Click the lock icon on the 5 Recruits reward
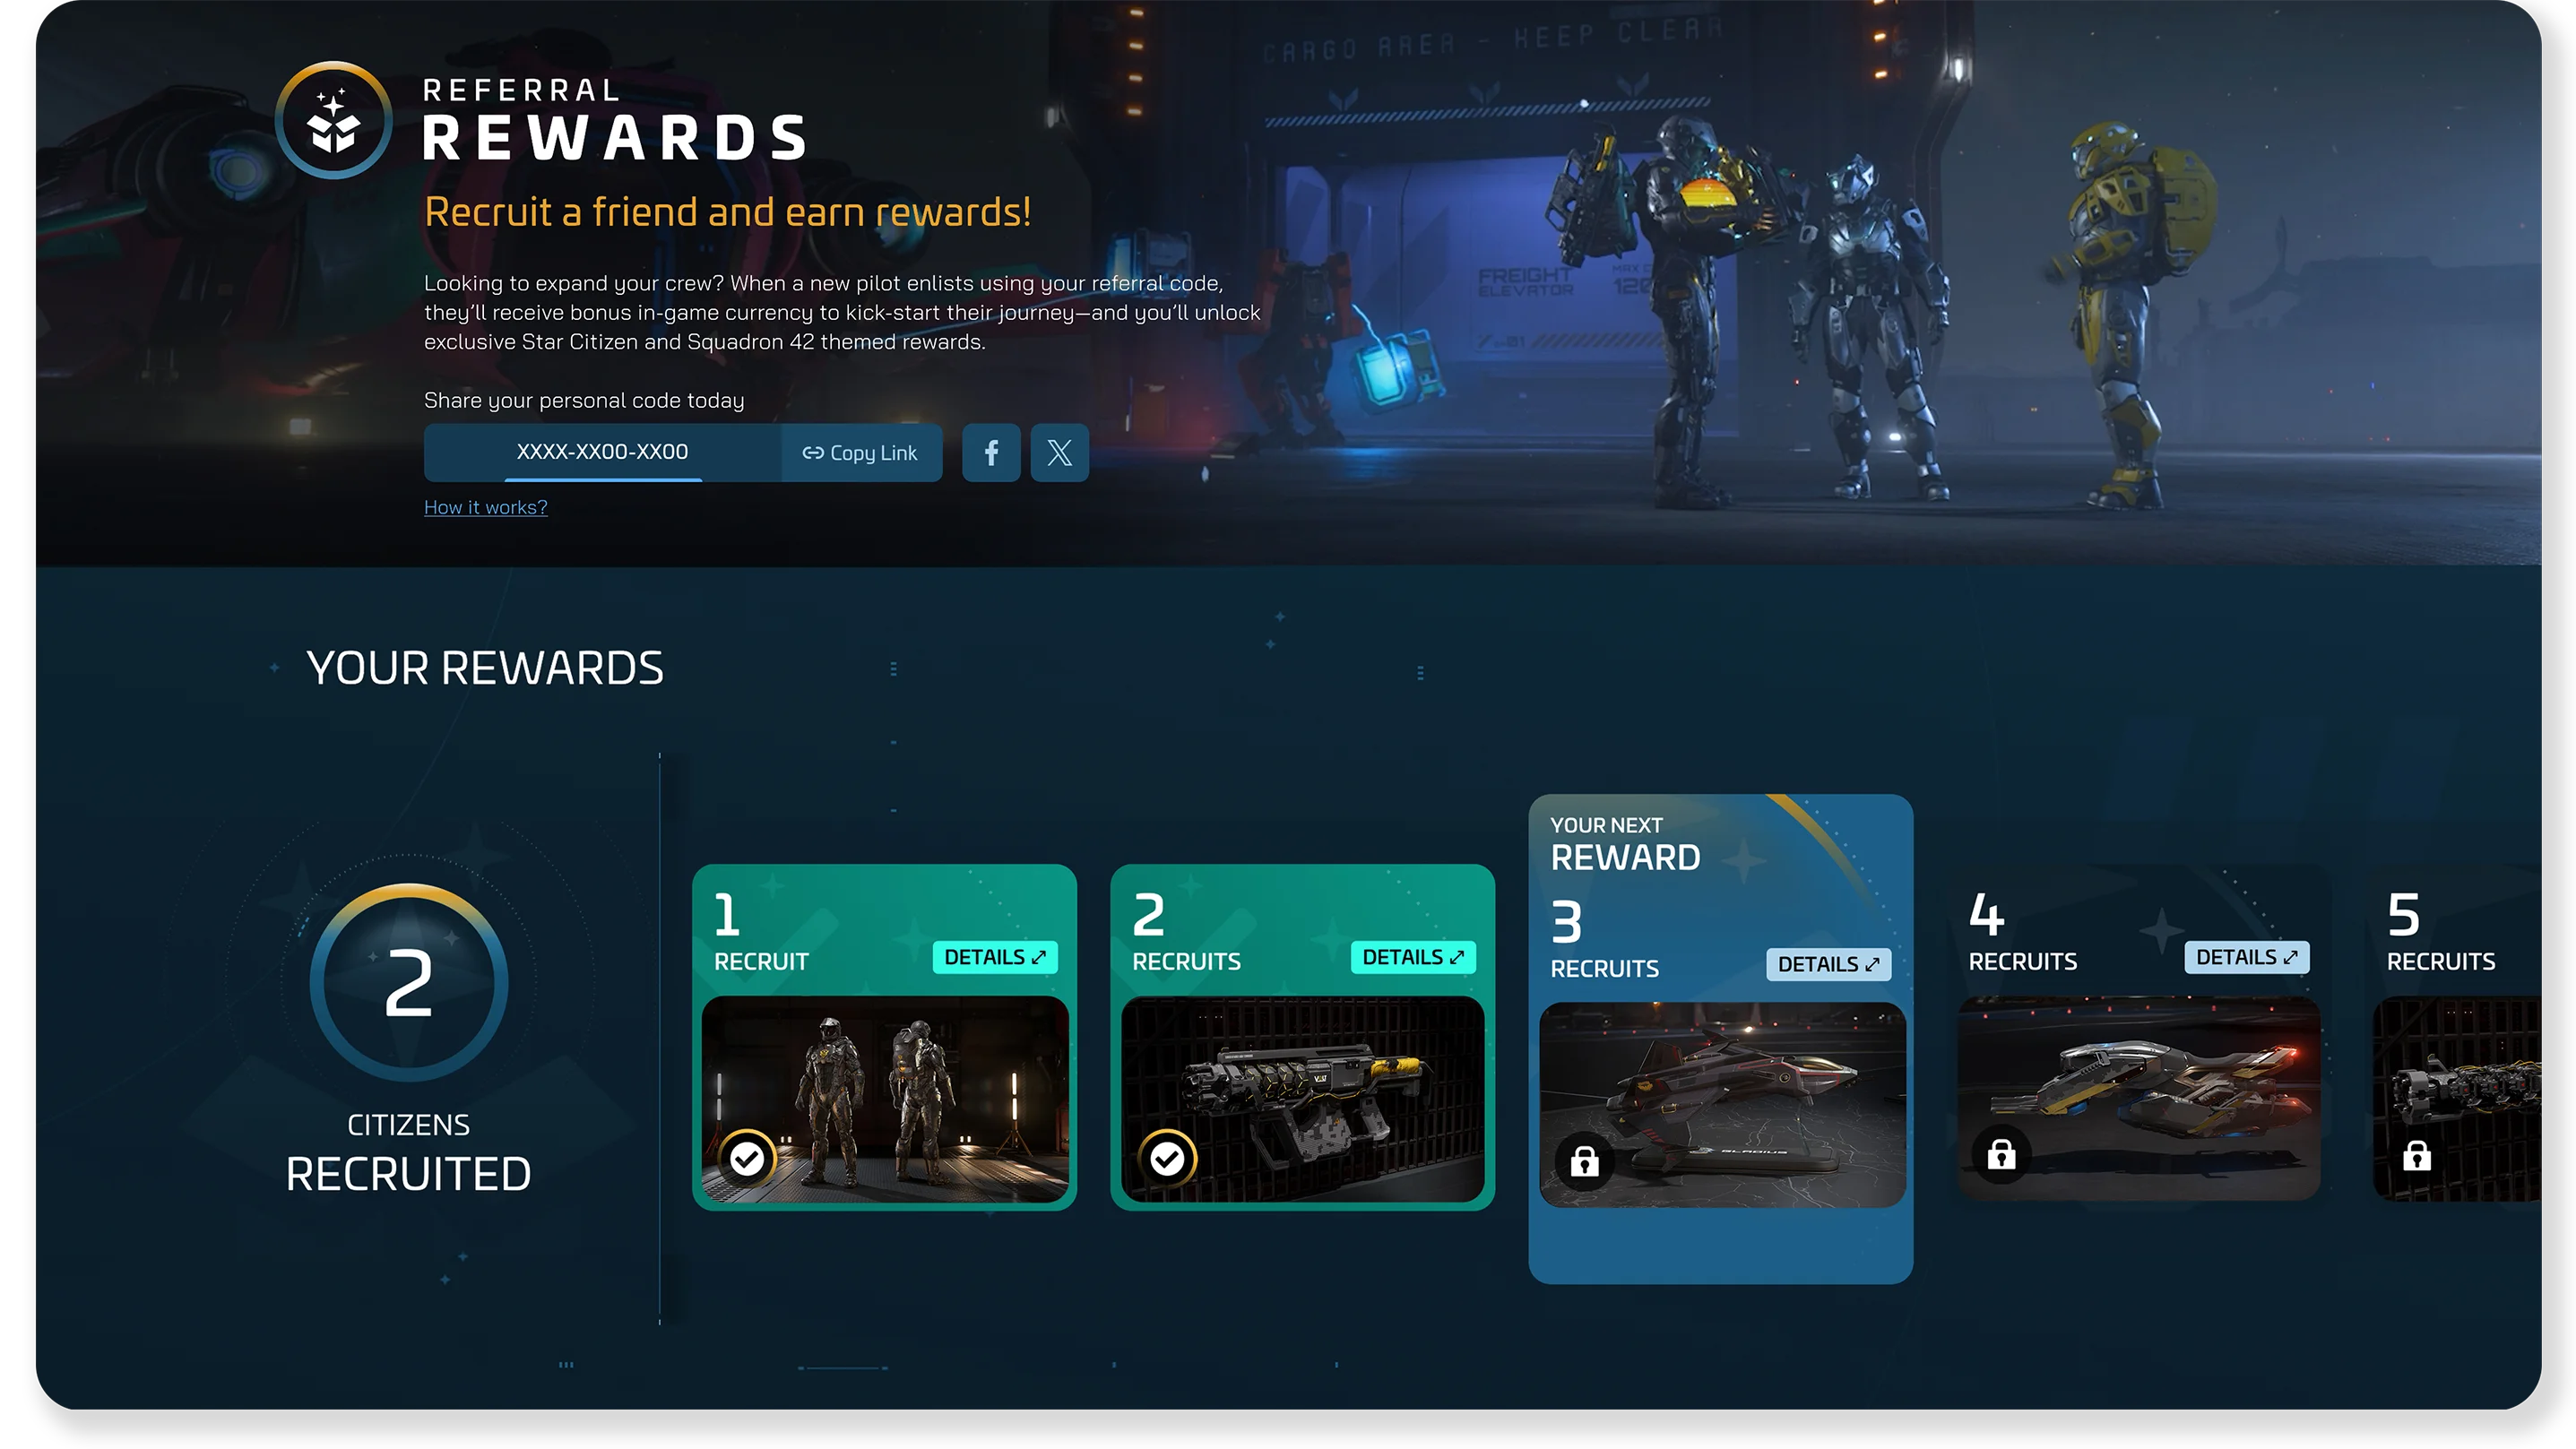Screen dimensions: 2576x1449 point(2417,1155)
